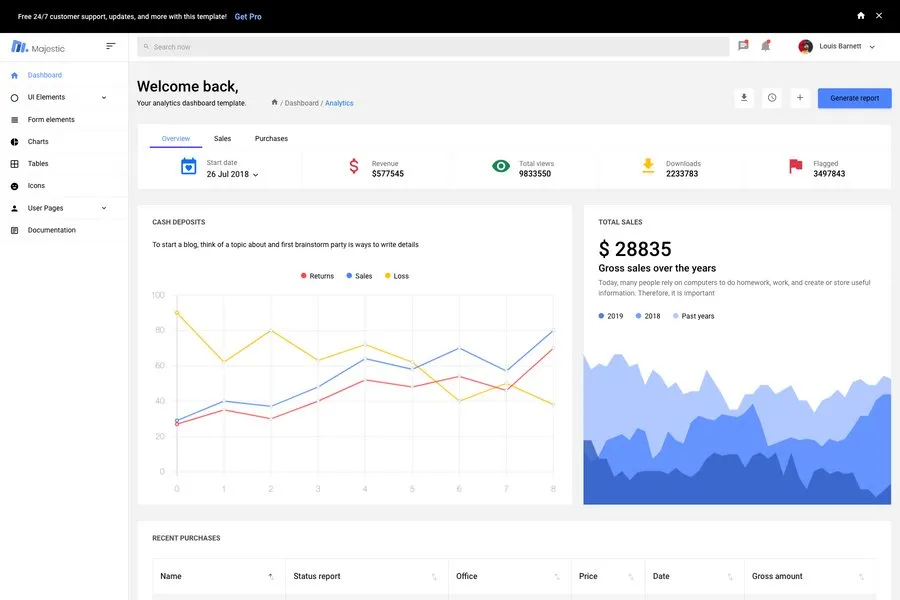Click the home icon in top banner
This screenshot has width=900, height=600.
tap(861, 16)
